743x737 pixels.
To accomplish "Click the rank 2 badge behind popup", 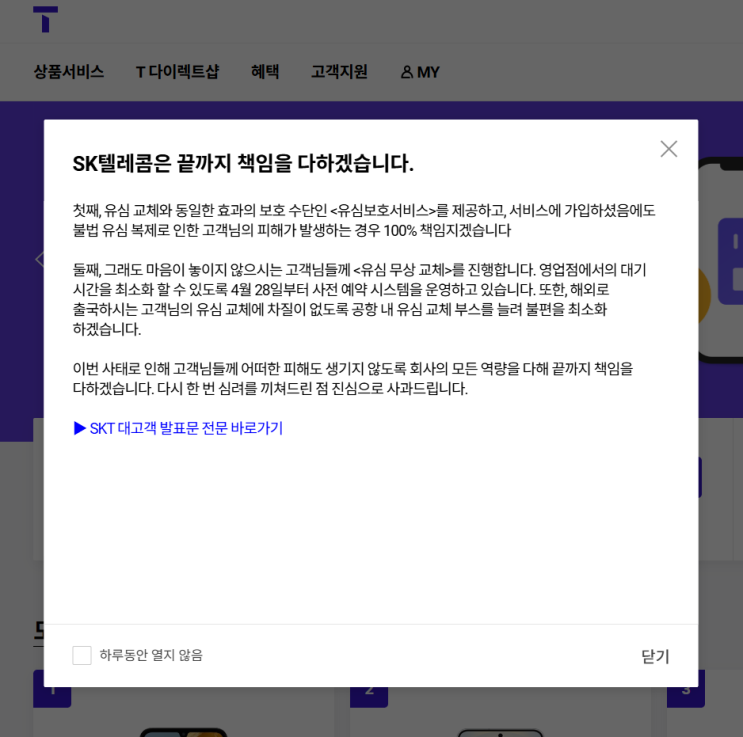I will click(x=369, y=697).
